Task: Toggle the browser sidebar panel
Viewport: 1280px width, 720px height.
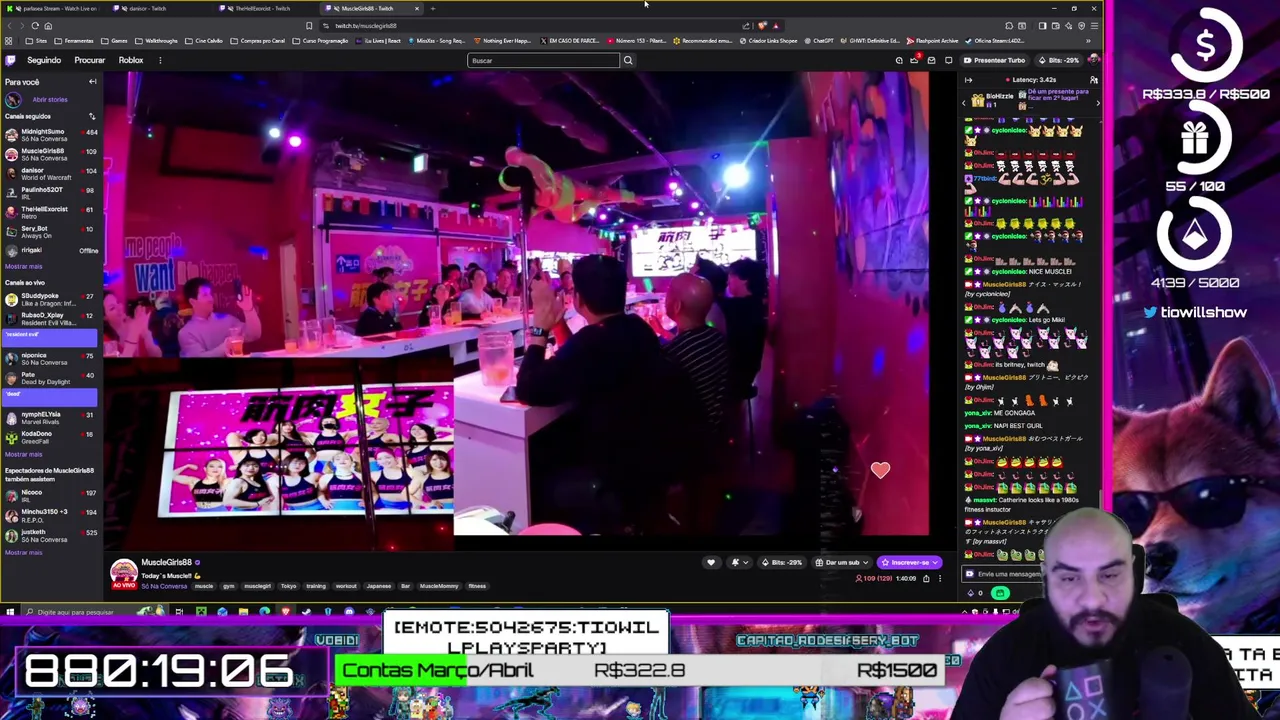Action: point(1042,26)
